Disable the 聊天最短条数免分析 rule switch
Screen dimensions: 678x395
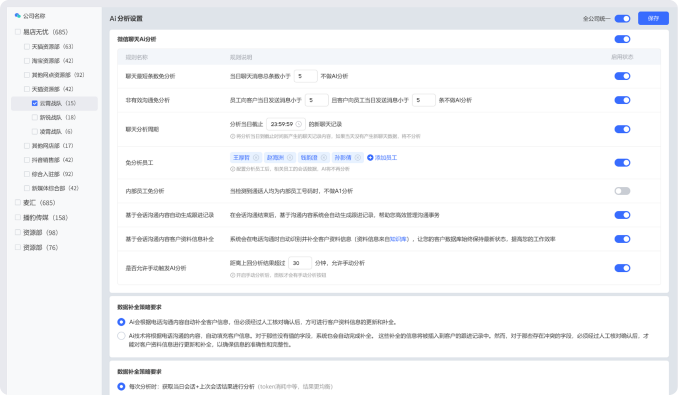pyautogui.click(x=622, y=76)
